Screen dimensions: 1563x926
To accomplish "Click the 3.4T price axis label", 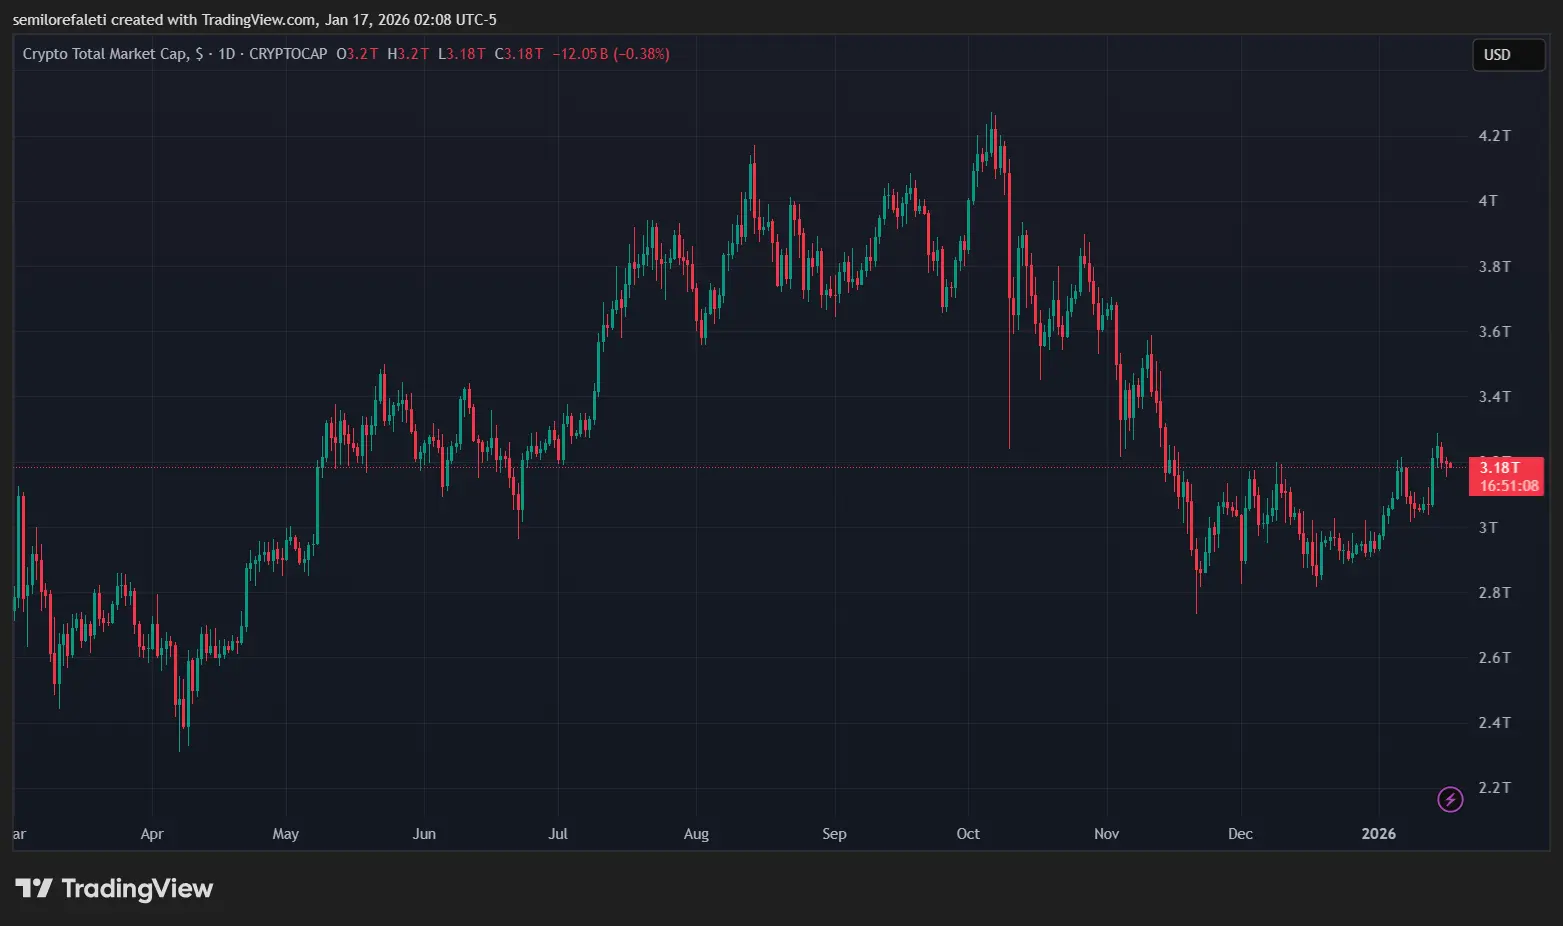I will coord(1494,397).
